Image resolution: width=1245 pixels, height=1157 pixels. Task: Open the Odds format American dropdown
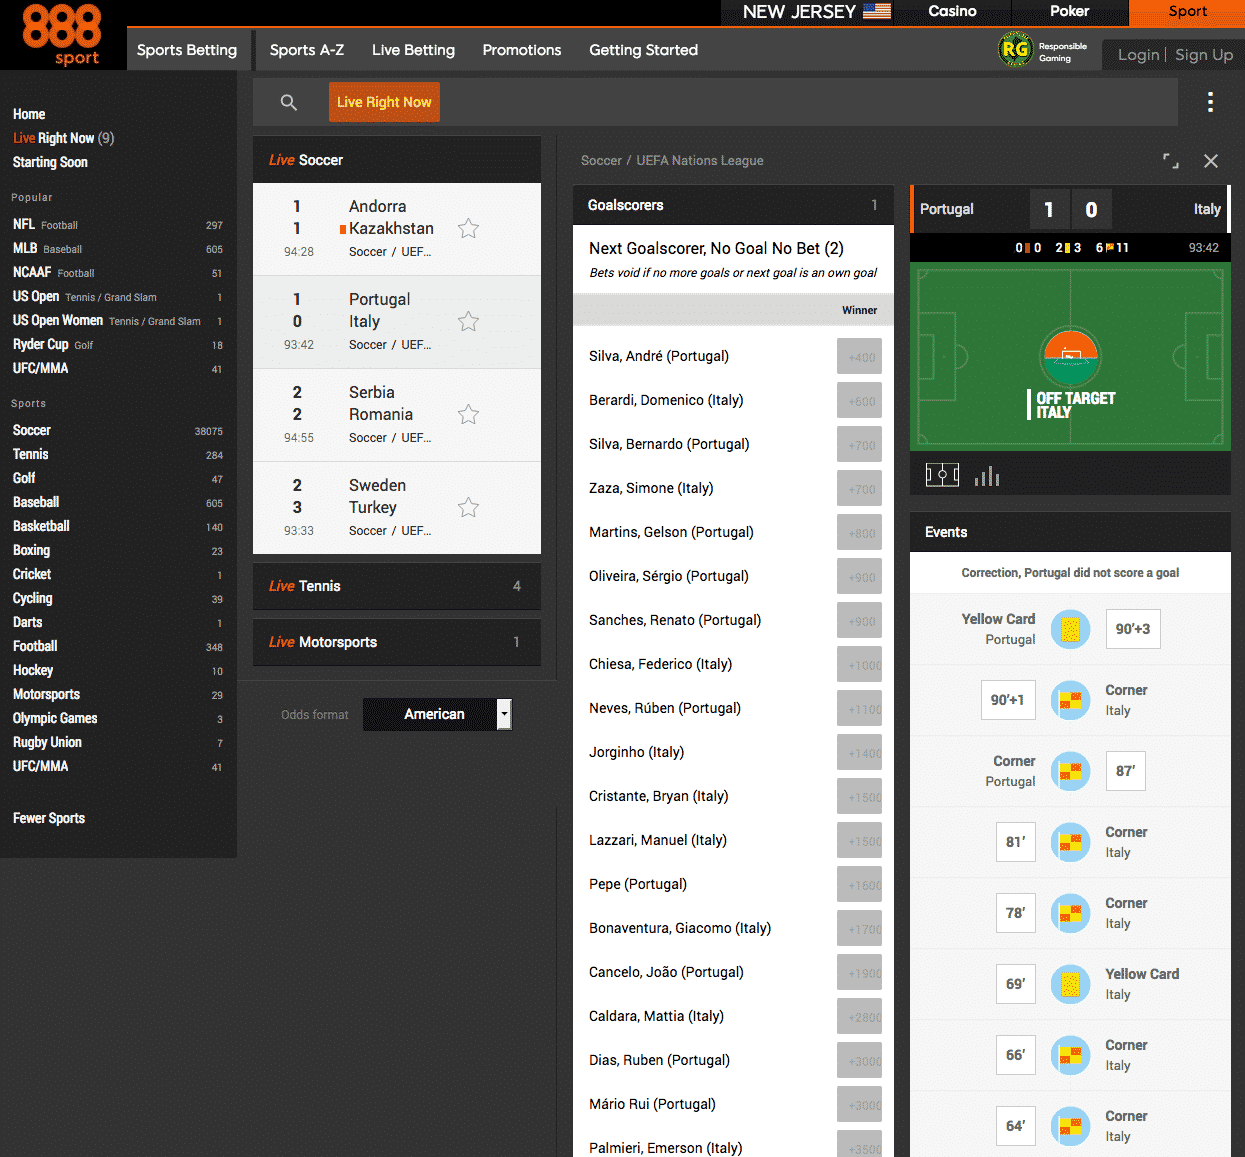tap(437, 714)
